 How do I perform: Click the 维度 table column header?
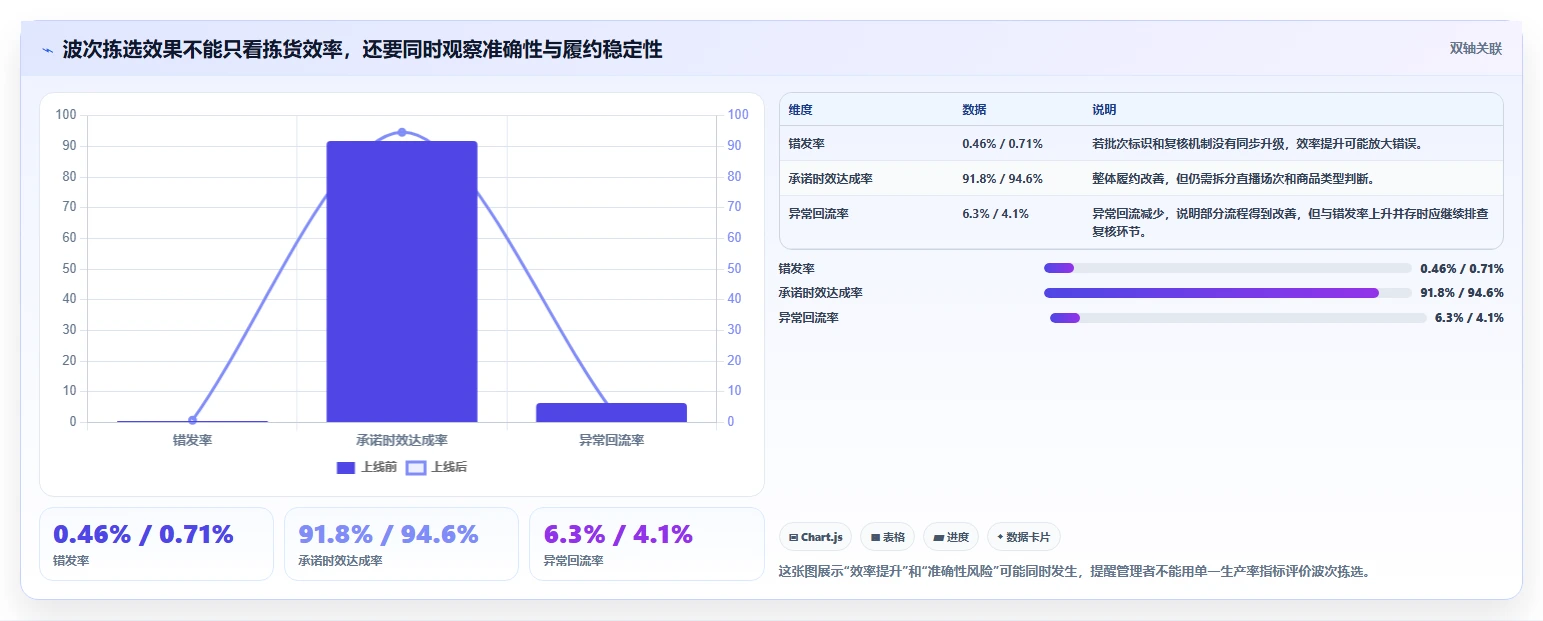tap(800, 110)
